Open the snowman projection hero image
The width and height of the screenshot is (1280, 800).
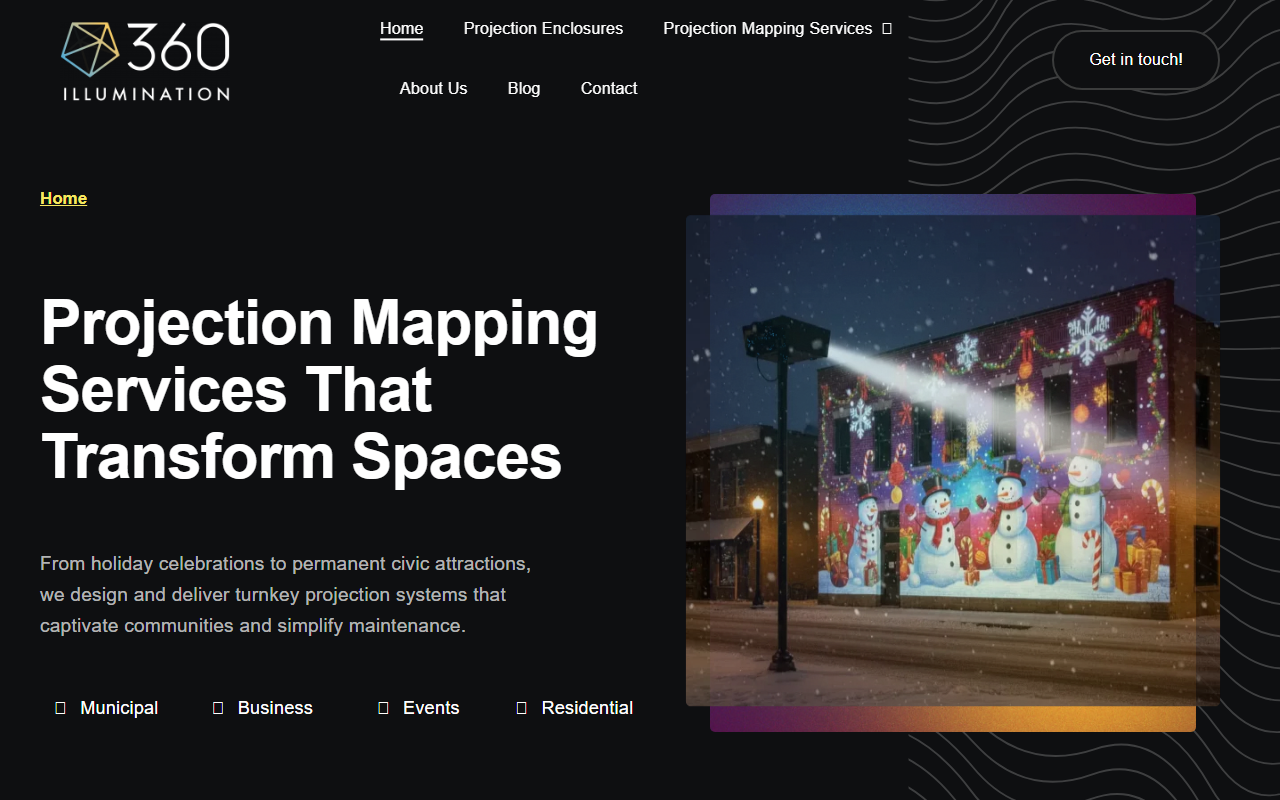pos(953,461)
